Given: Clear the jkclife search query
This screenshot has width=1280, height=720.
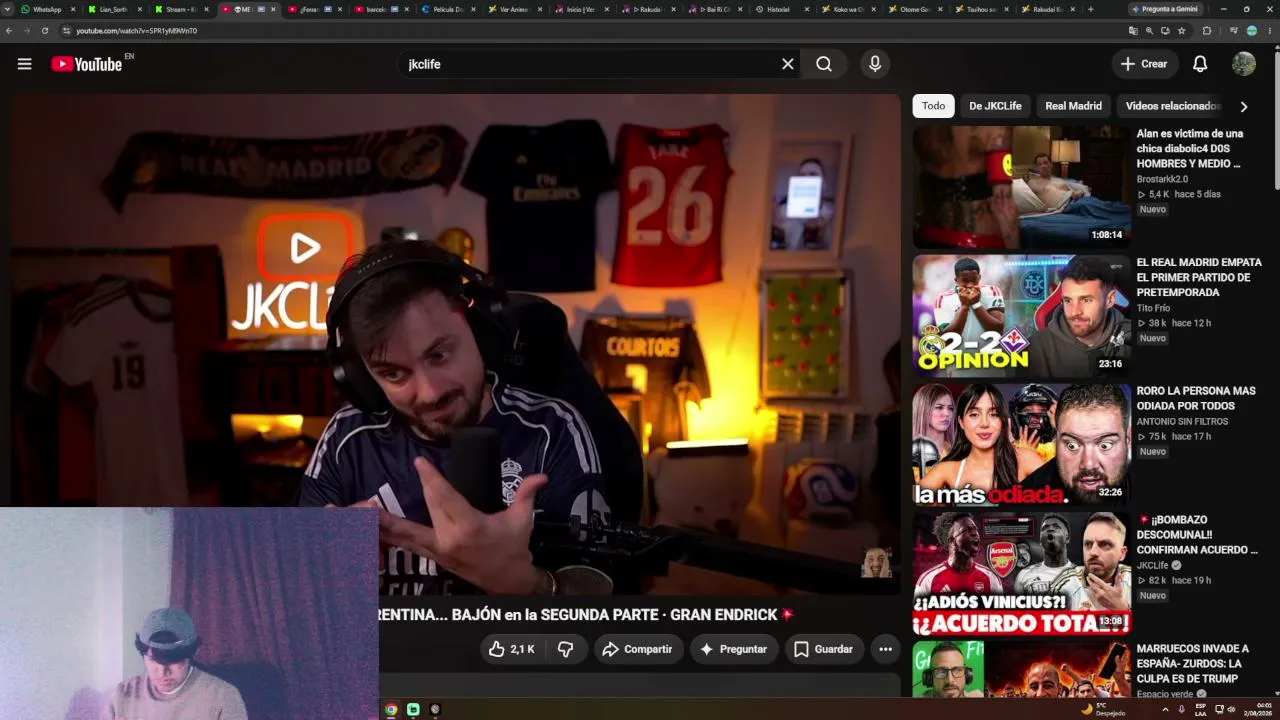Looking at the screenshot, I should [x=788, y=64].
